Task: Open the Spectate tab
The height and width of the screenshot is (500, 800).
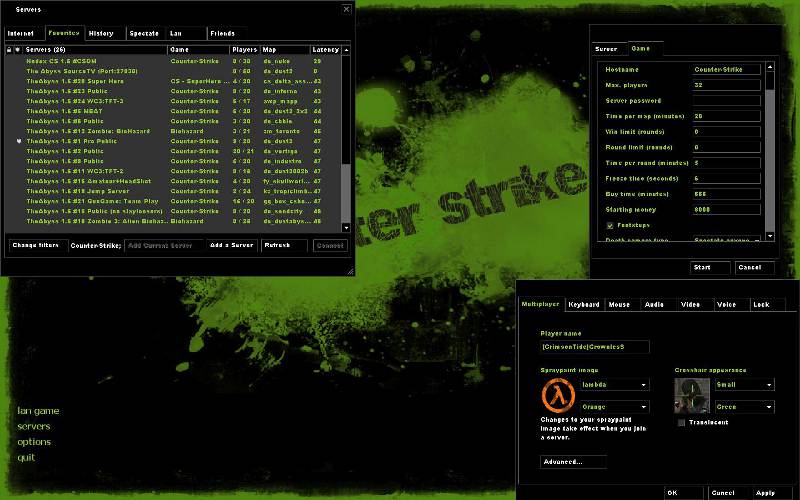Action: (x=146, y=34)
